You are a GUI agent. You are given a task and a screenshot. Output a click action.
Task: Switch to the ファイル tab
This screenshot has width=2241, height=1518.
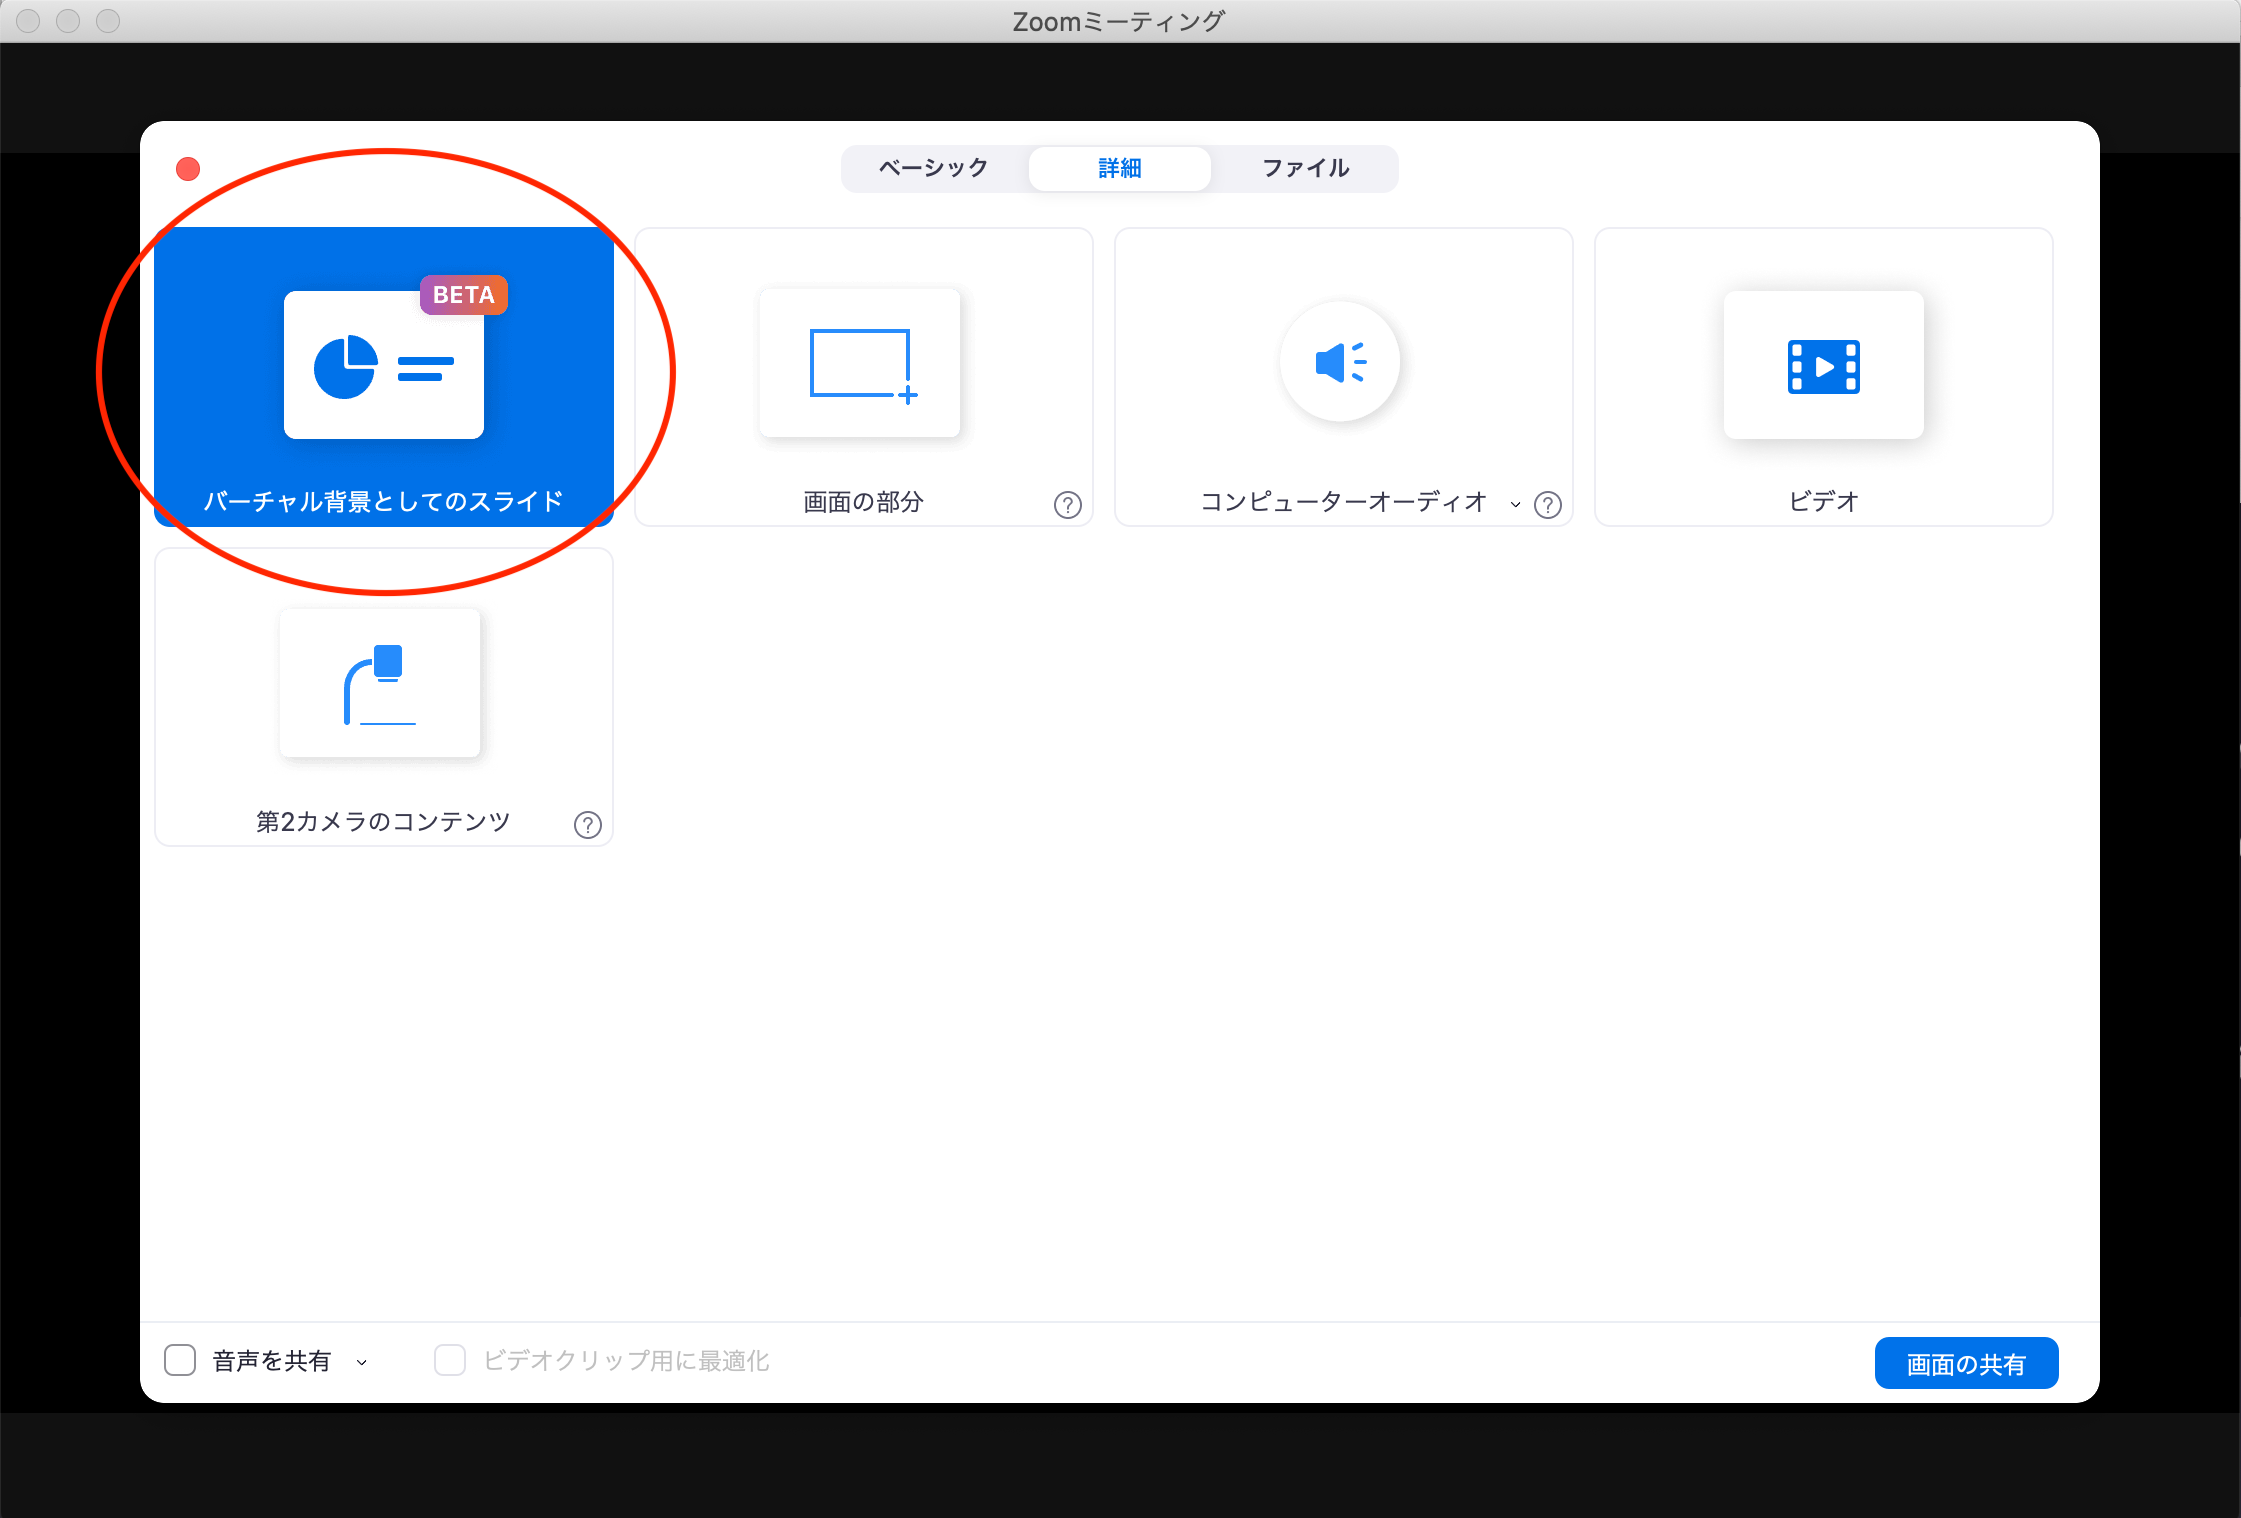click(x=1305, y=168)
